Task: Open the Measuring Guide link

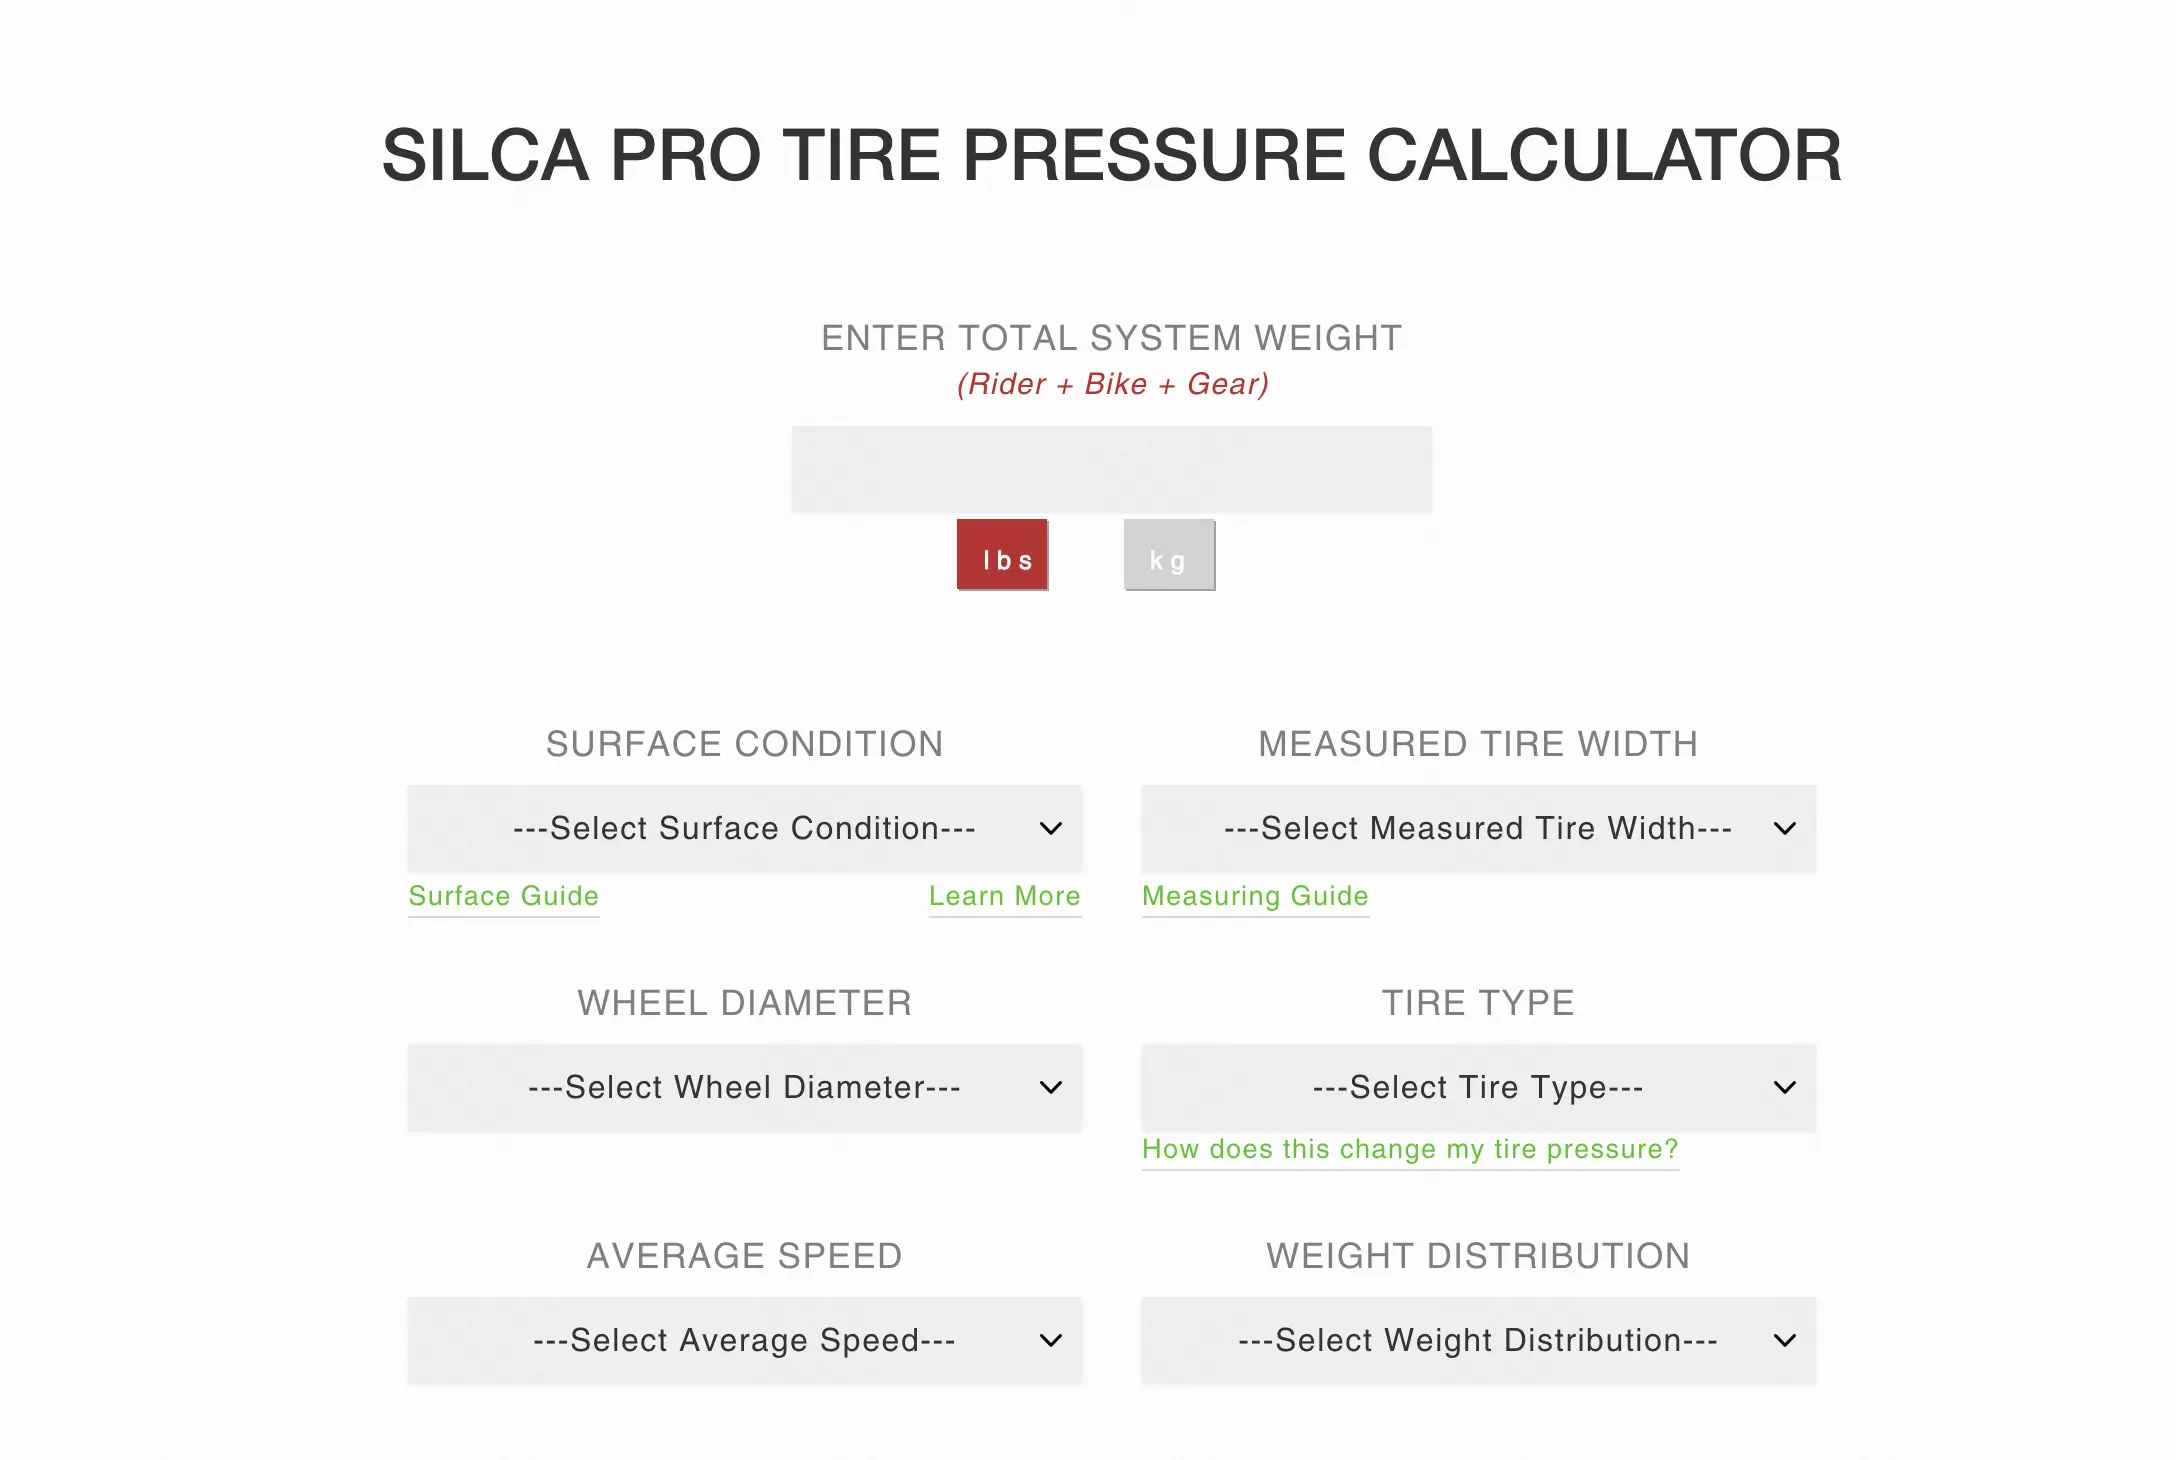Action: pyautogui.click(x=1255, y=896)
